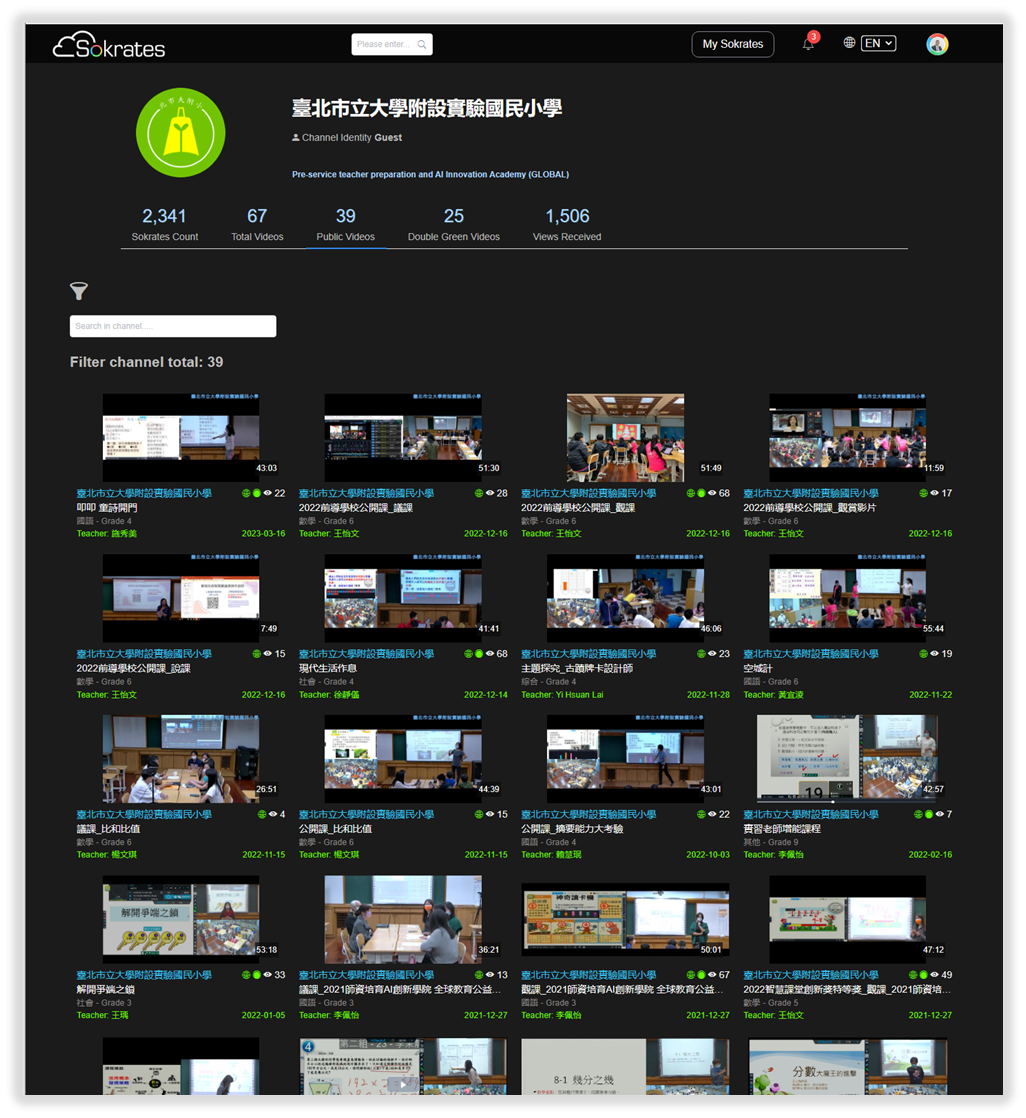Click the green globe icon on the 36:21 video row
This screenshot has width=1026, height=1118.
point(479,975)
